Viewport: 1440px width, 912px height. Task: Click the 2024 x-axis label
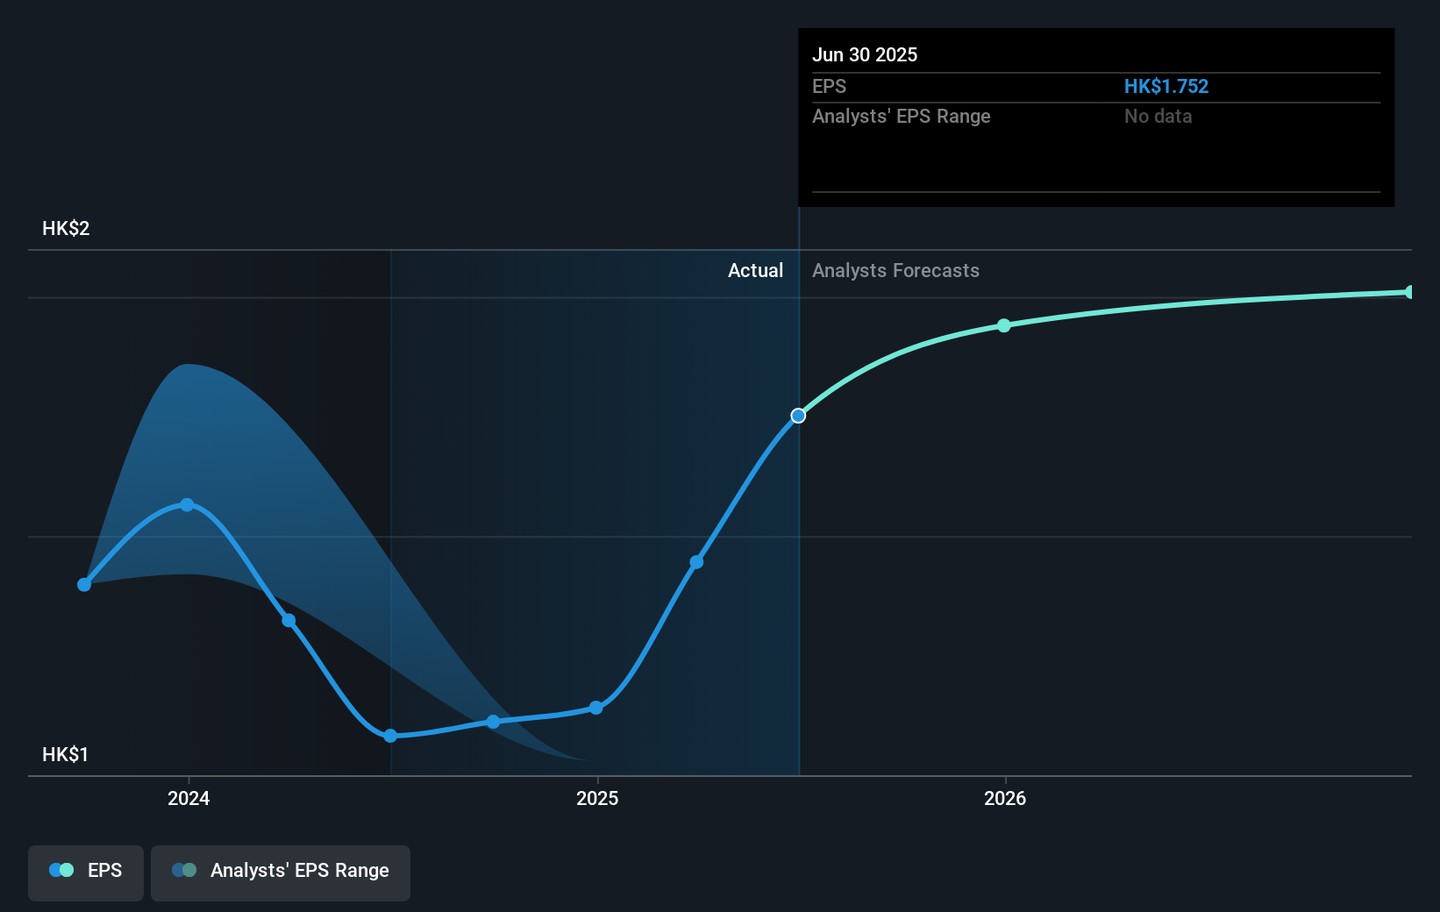[188, 798]
